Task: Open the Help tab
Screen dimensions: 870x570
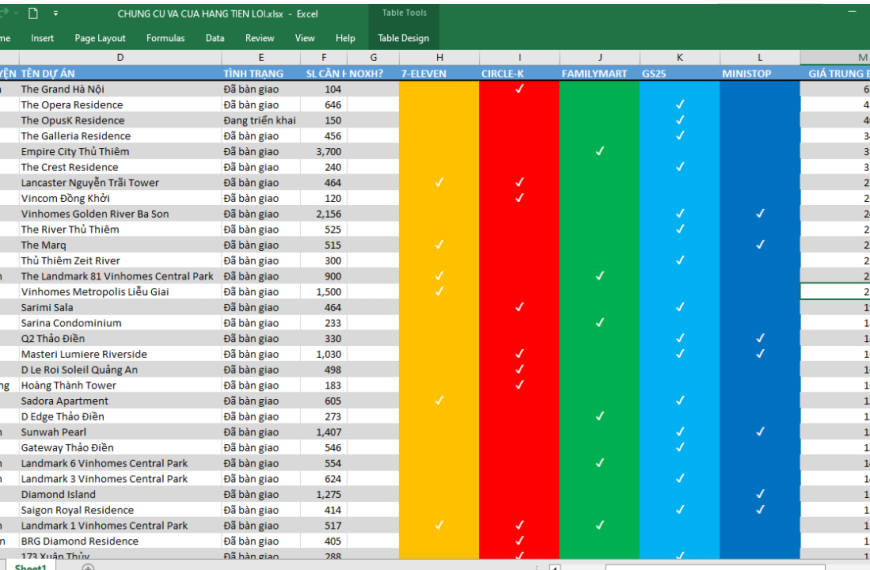Action: coord(345,38)
